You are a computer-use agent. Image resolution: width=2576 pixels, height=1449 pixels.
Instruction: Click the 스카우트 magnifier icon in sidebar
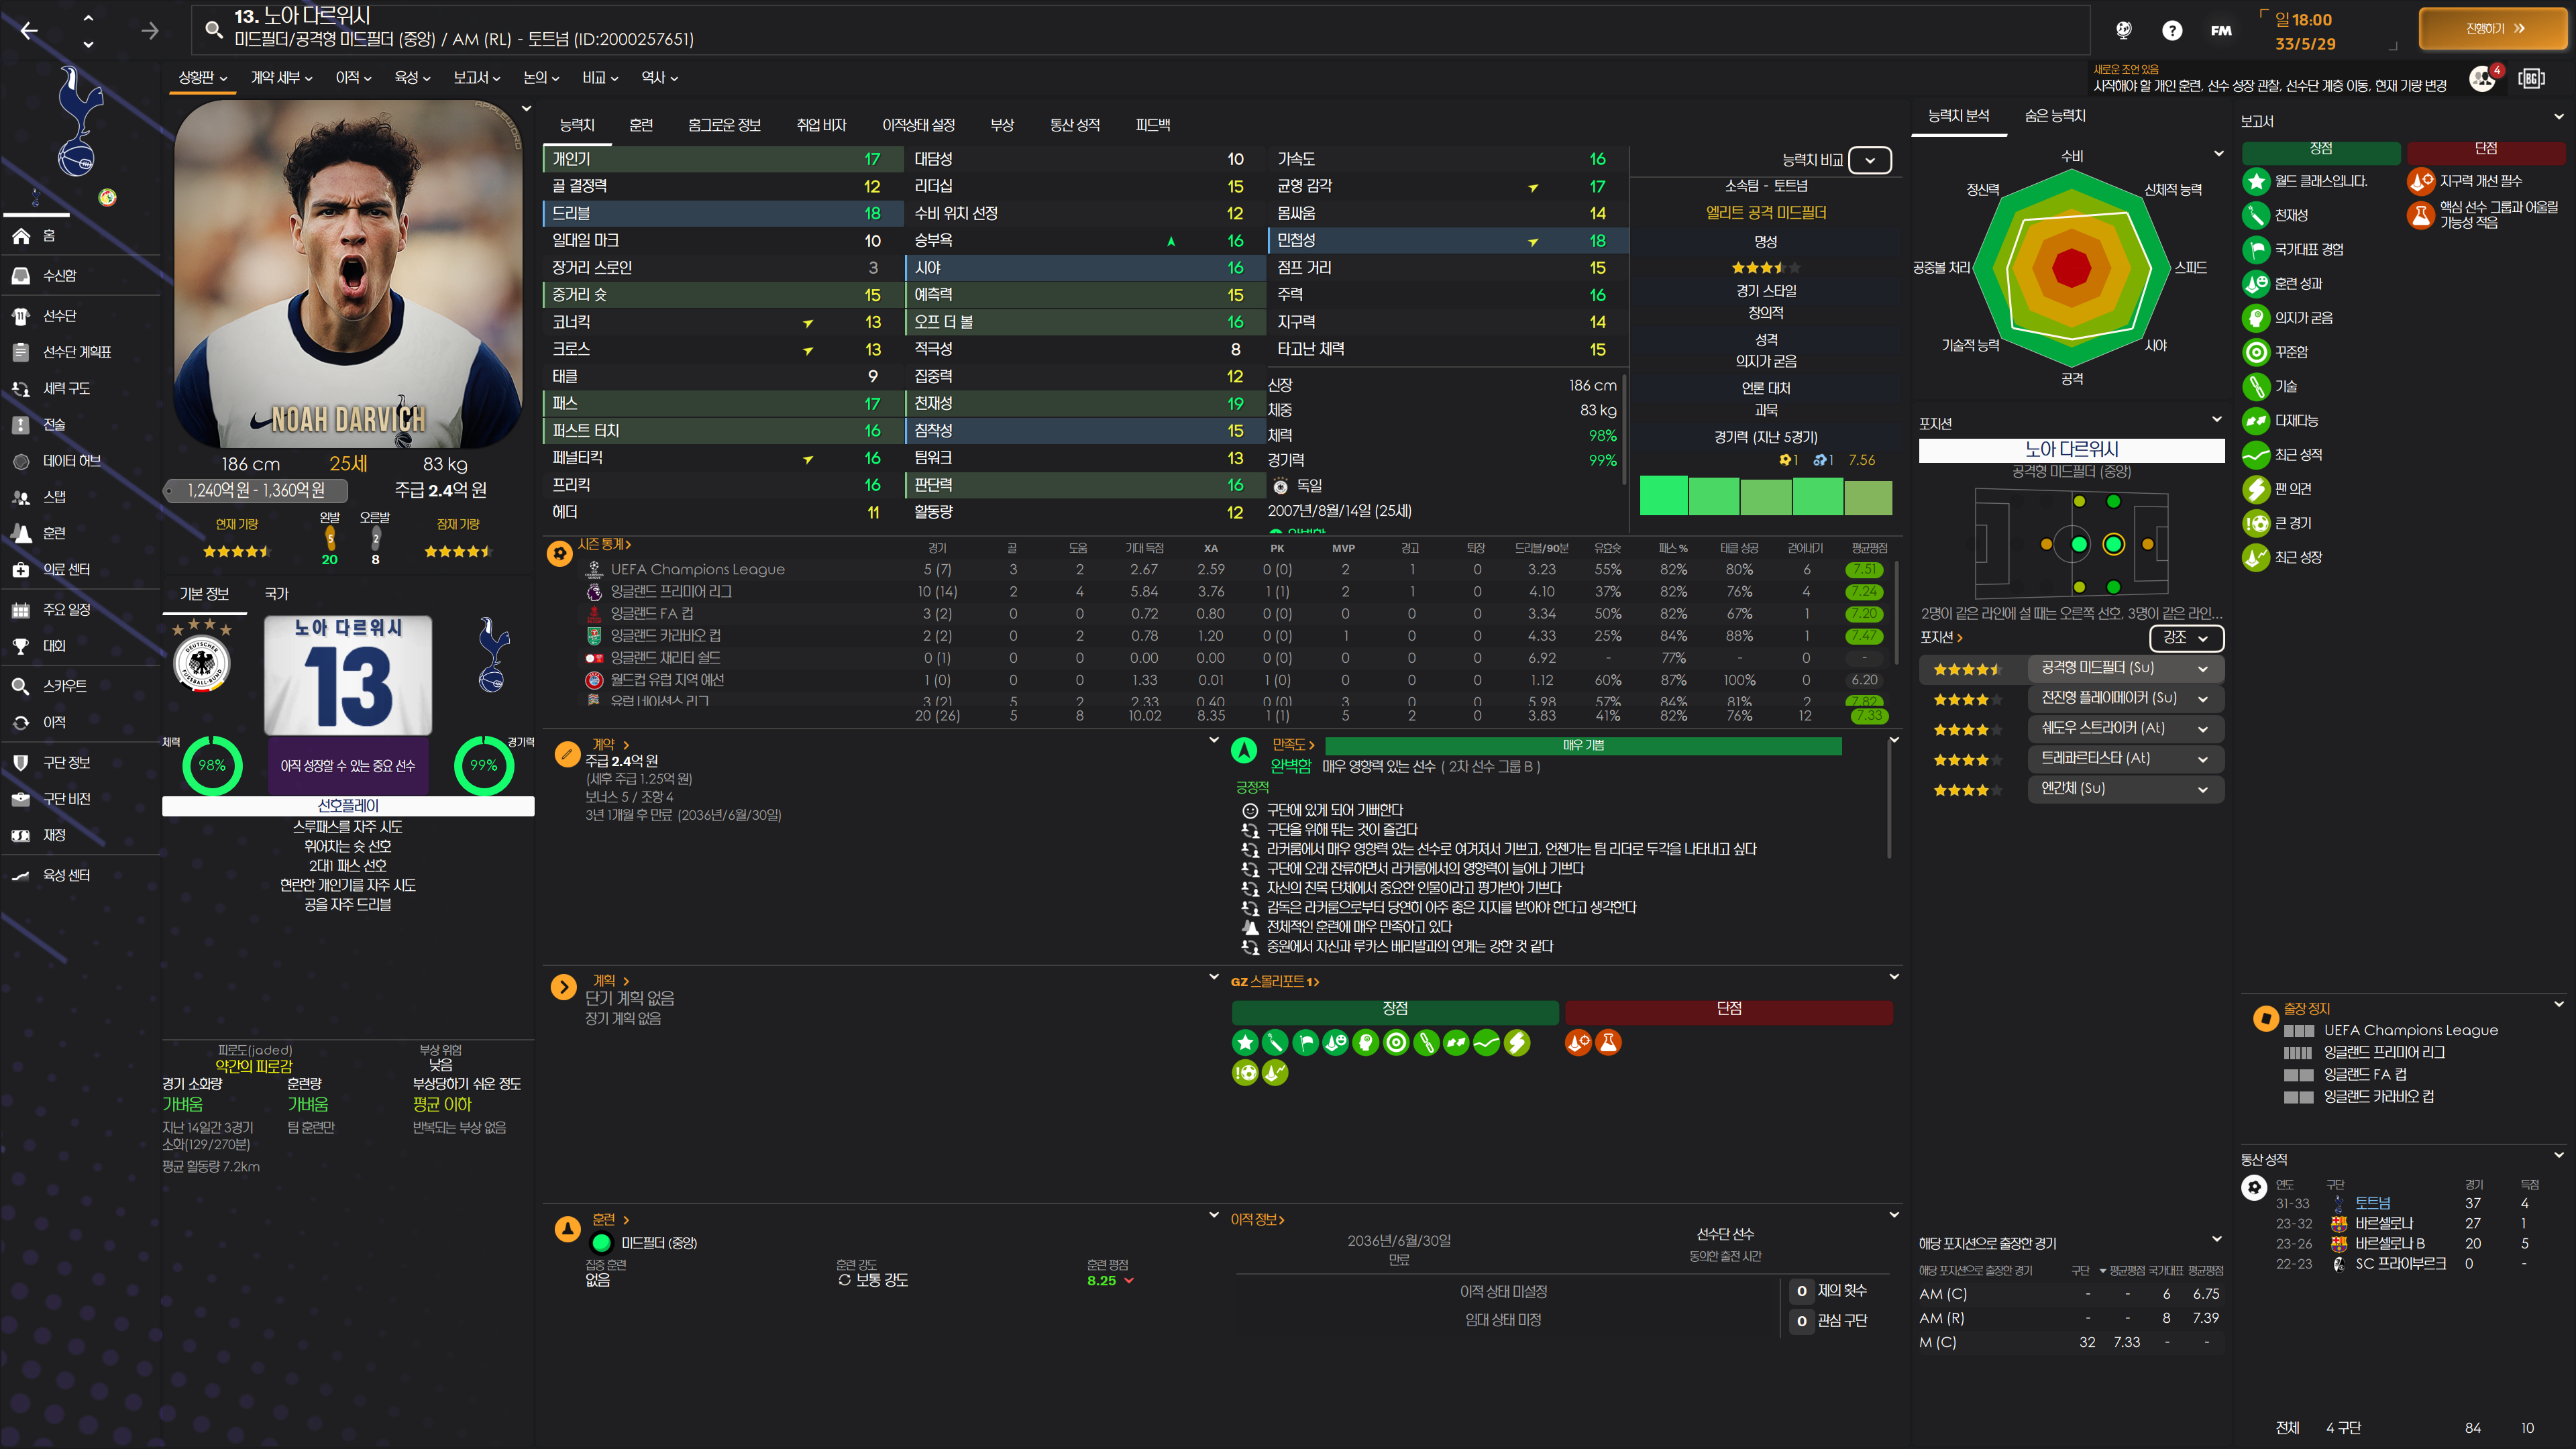[21, 686]
